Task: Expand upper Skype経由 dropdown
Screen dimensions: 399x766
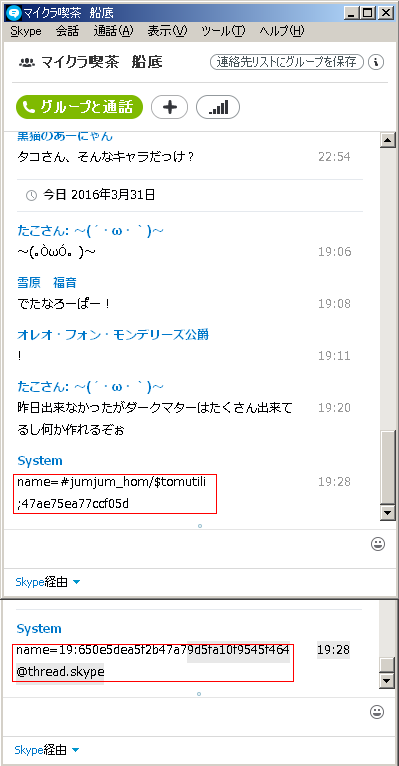Action: [x=48, y=582]
